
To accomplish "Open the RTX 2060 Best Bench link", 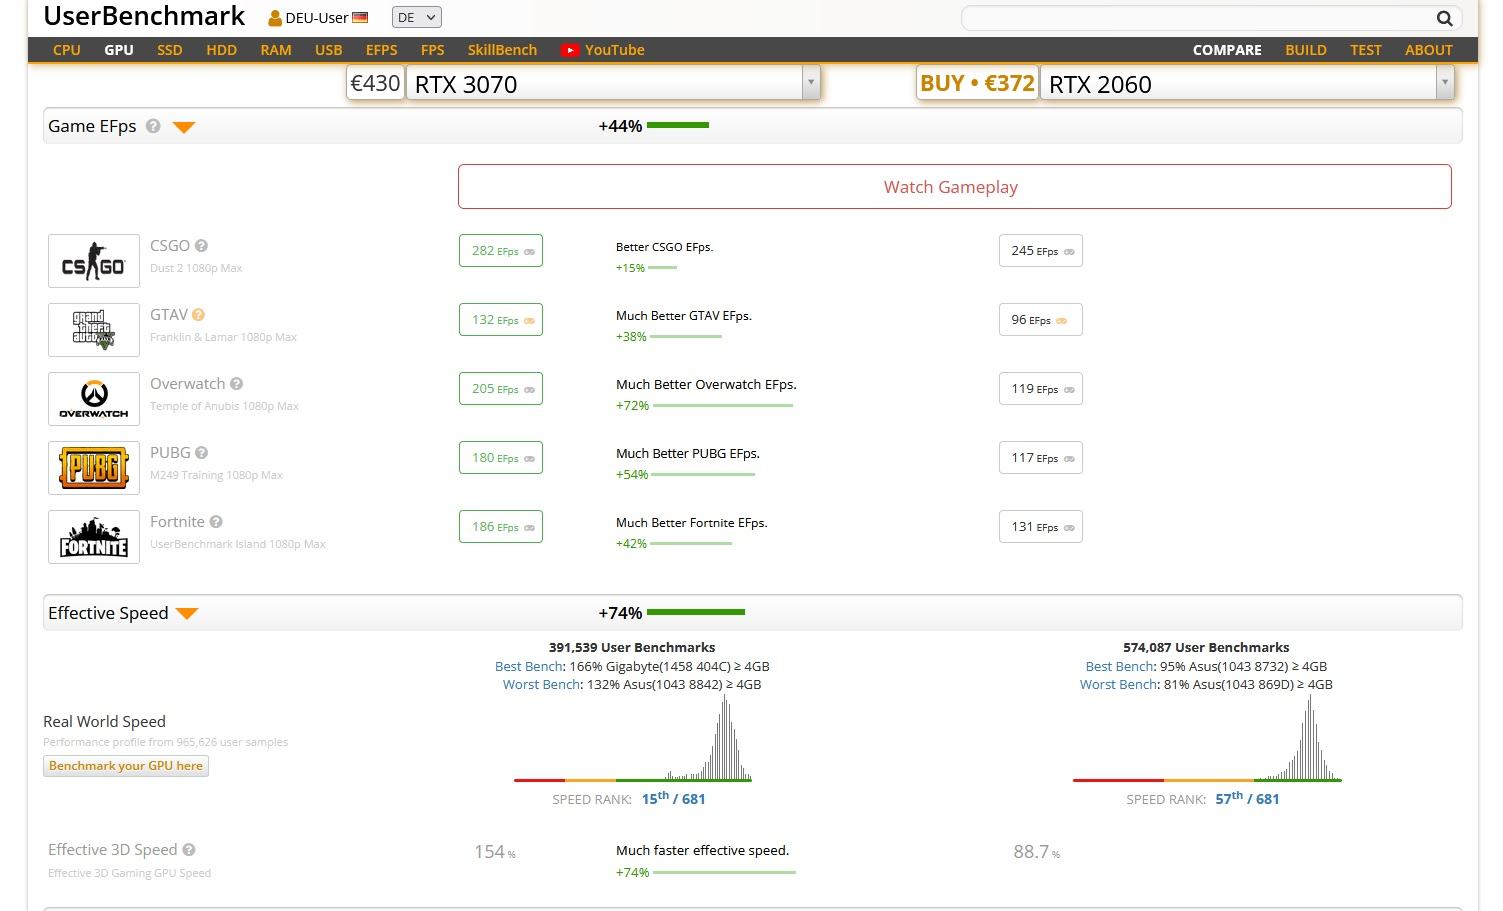I will click(x=1120, y=667).
